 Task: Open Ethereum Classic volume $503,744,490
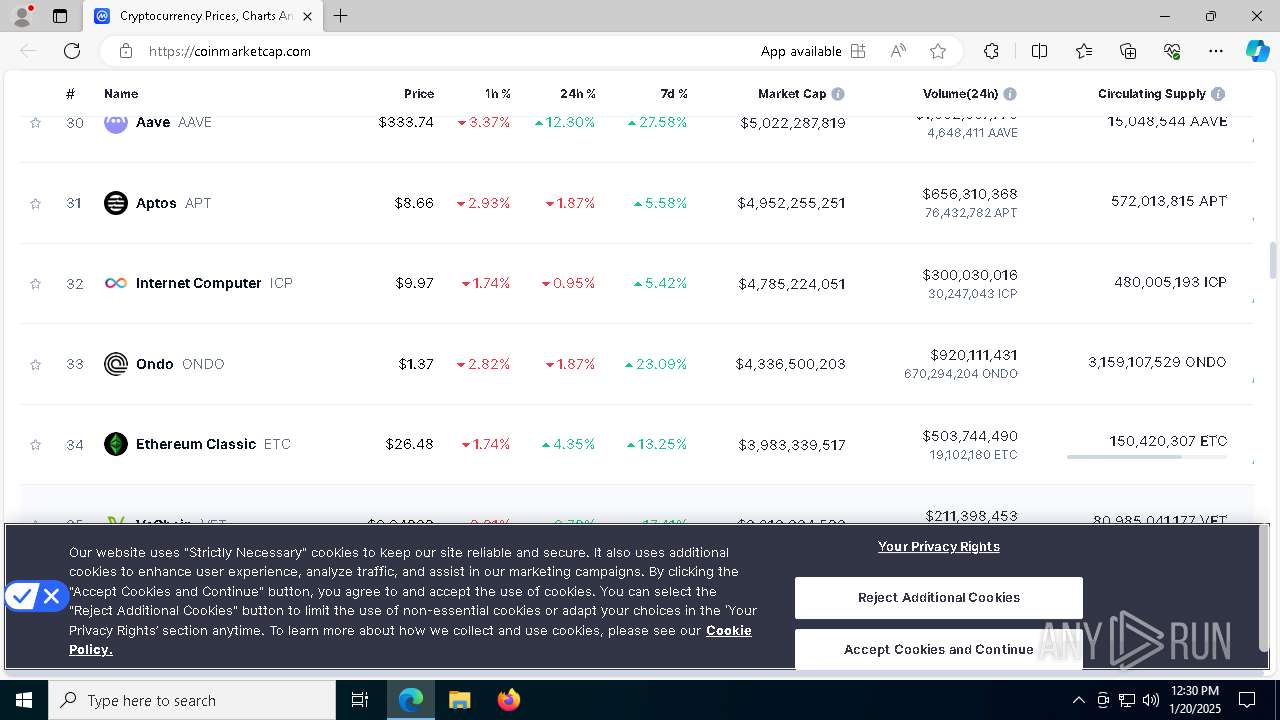click(970, 436)
